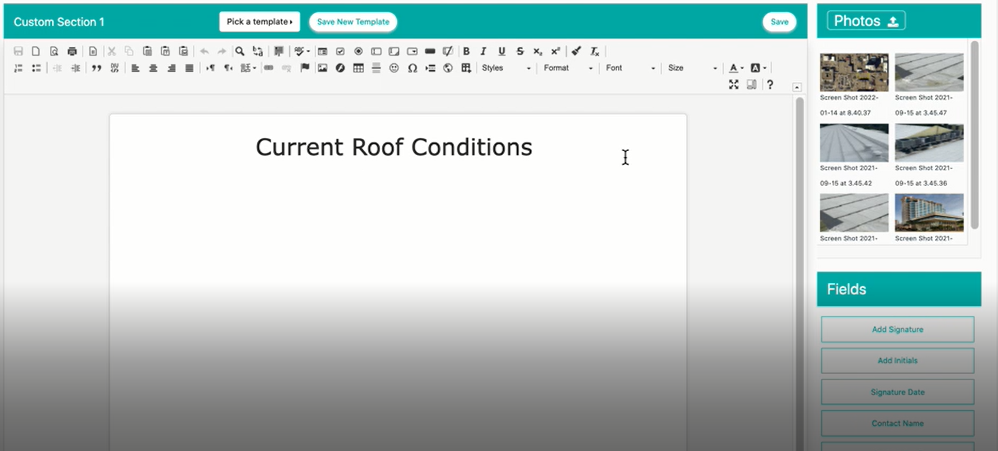
Task: Collapse the editor toolbar with the arrow
Action: [x=798, y=87]
